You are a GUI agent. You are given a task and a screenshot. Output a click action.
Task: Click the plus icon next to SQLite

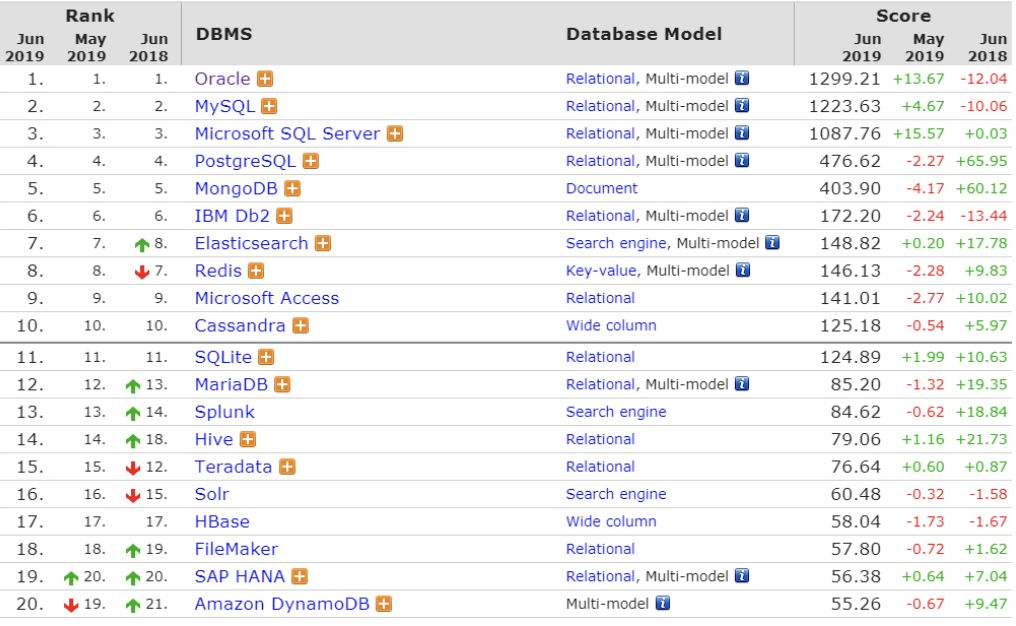click(x=266, y=357)
